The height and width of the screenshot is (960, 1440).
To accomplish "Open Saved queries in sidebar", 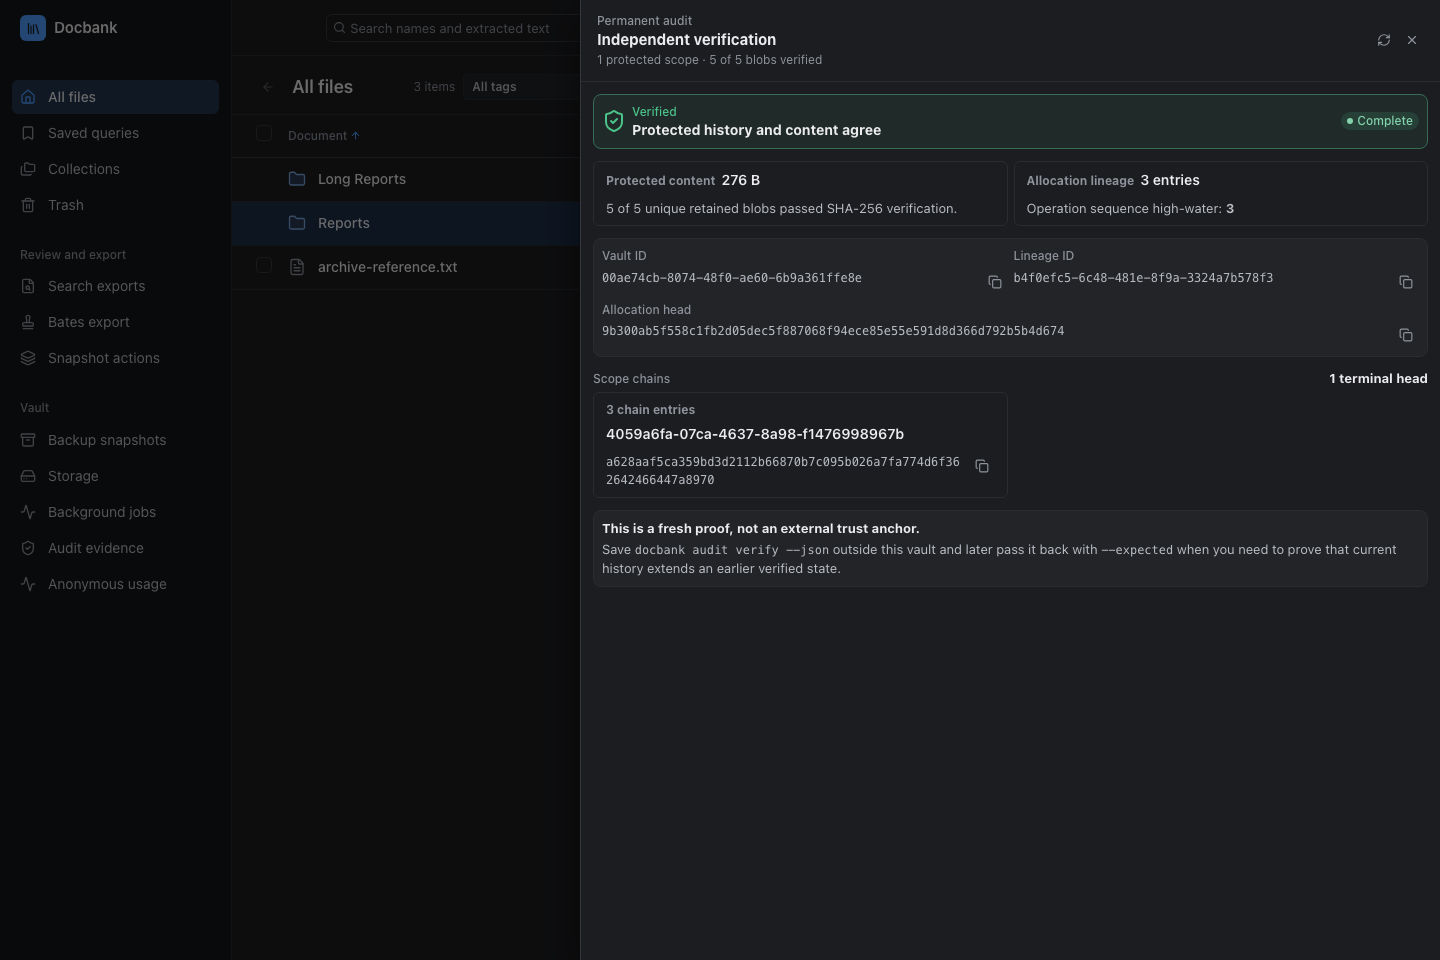I will click(115, 133).
